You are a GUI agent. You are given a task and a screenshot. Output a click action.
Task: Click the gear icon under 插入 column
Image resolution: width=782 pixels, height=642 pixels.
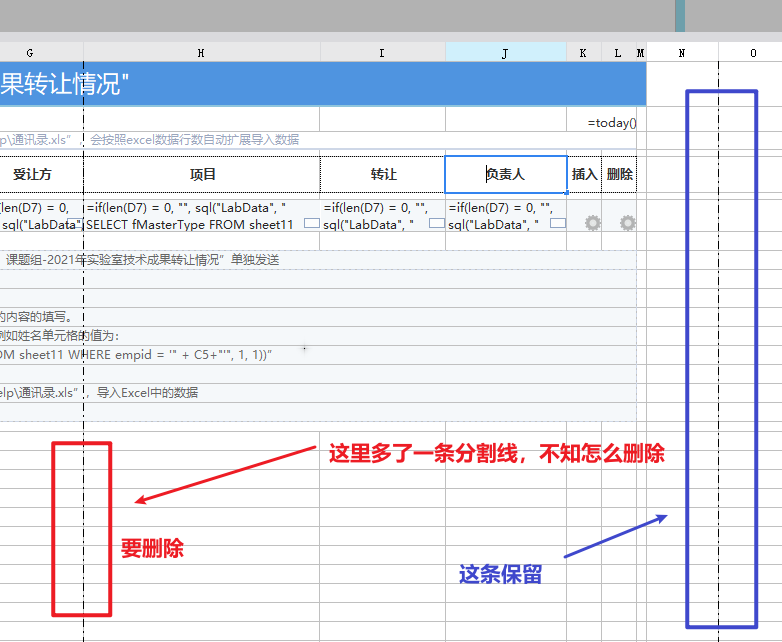(x=592, y=223)
